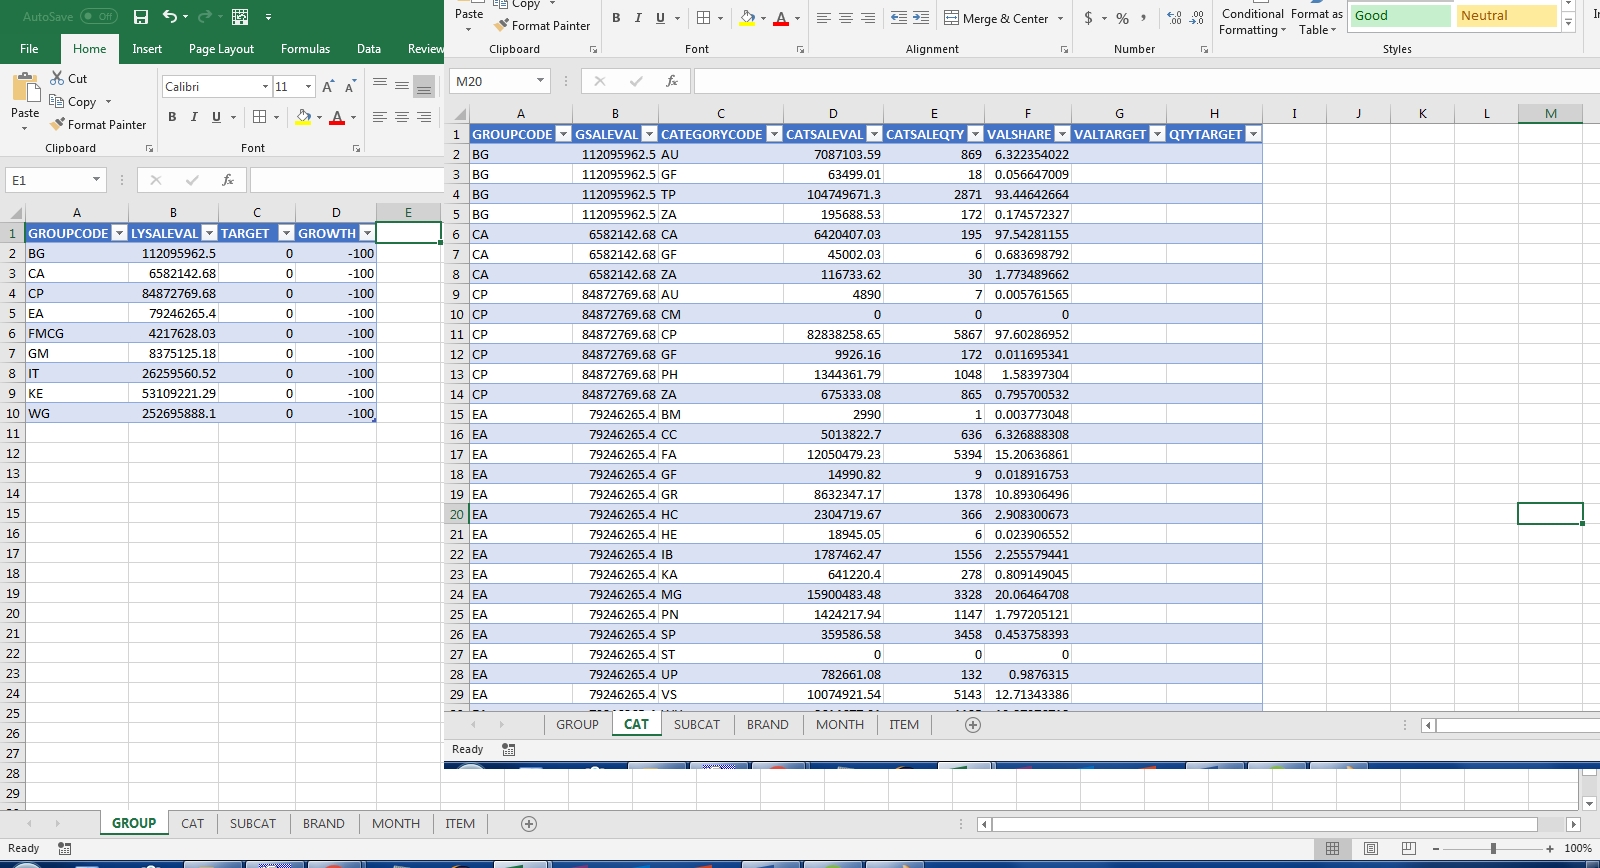Toggle Italic in the M20 window ribbon

(638, 18)
